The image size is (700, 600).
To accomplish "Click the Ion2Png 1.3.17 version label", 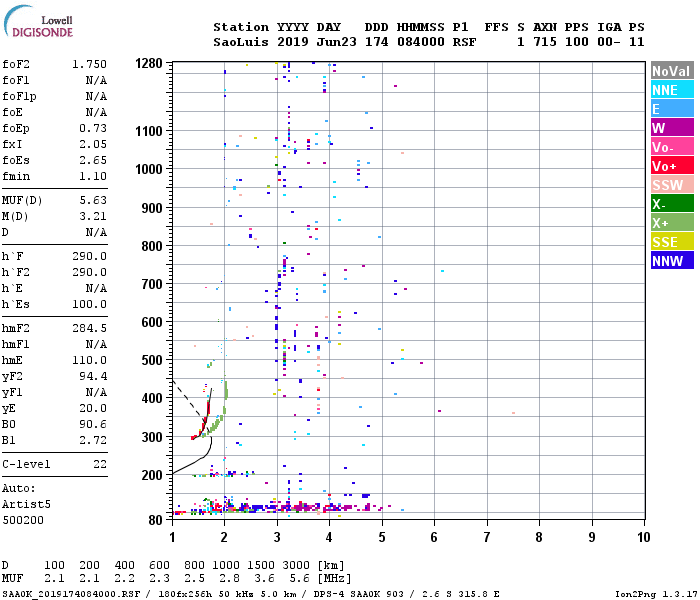I will pyautogui.click(x=656, y=594).
